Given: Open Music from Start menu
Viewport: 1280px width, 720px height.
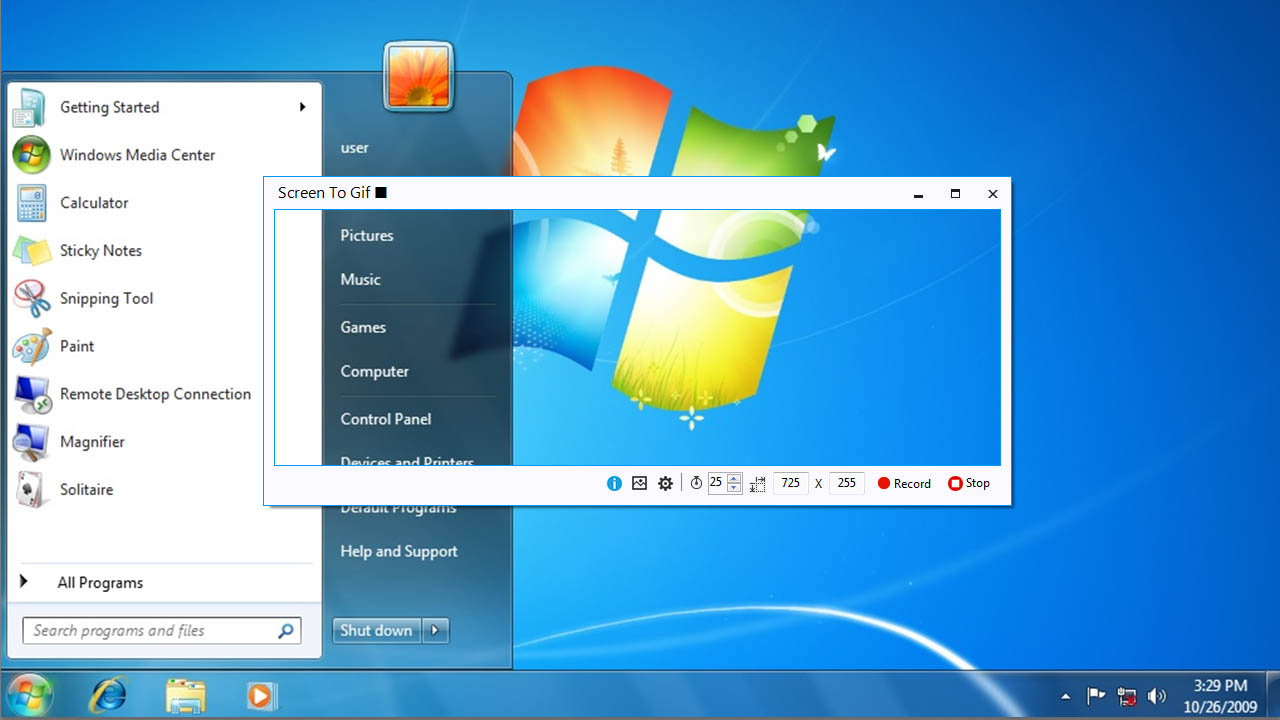Looking at the screenshot, I should pyautogui.click(x=361, y=280).
